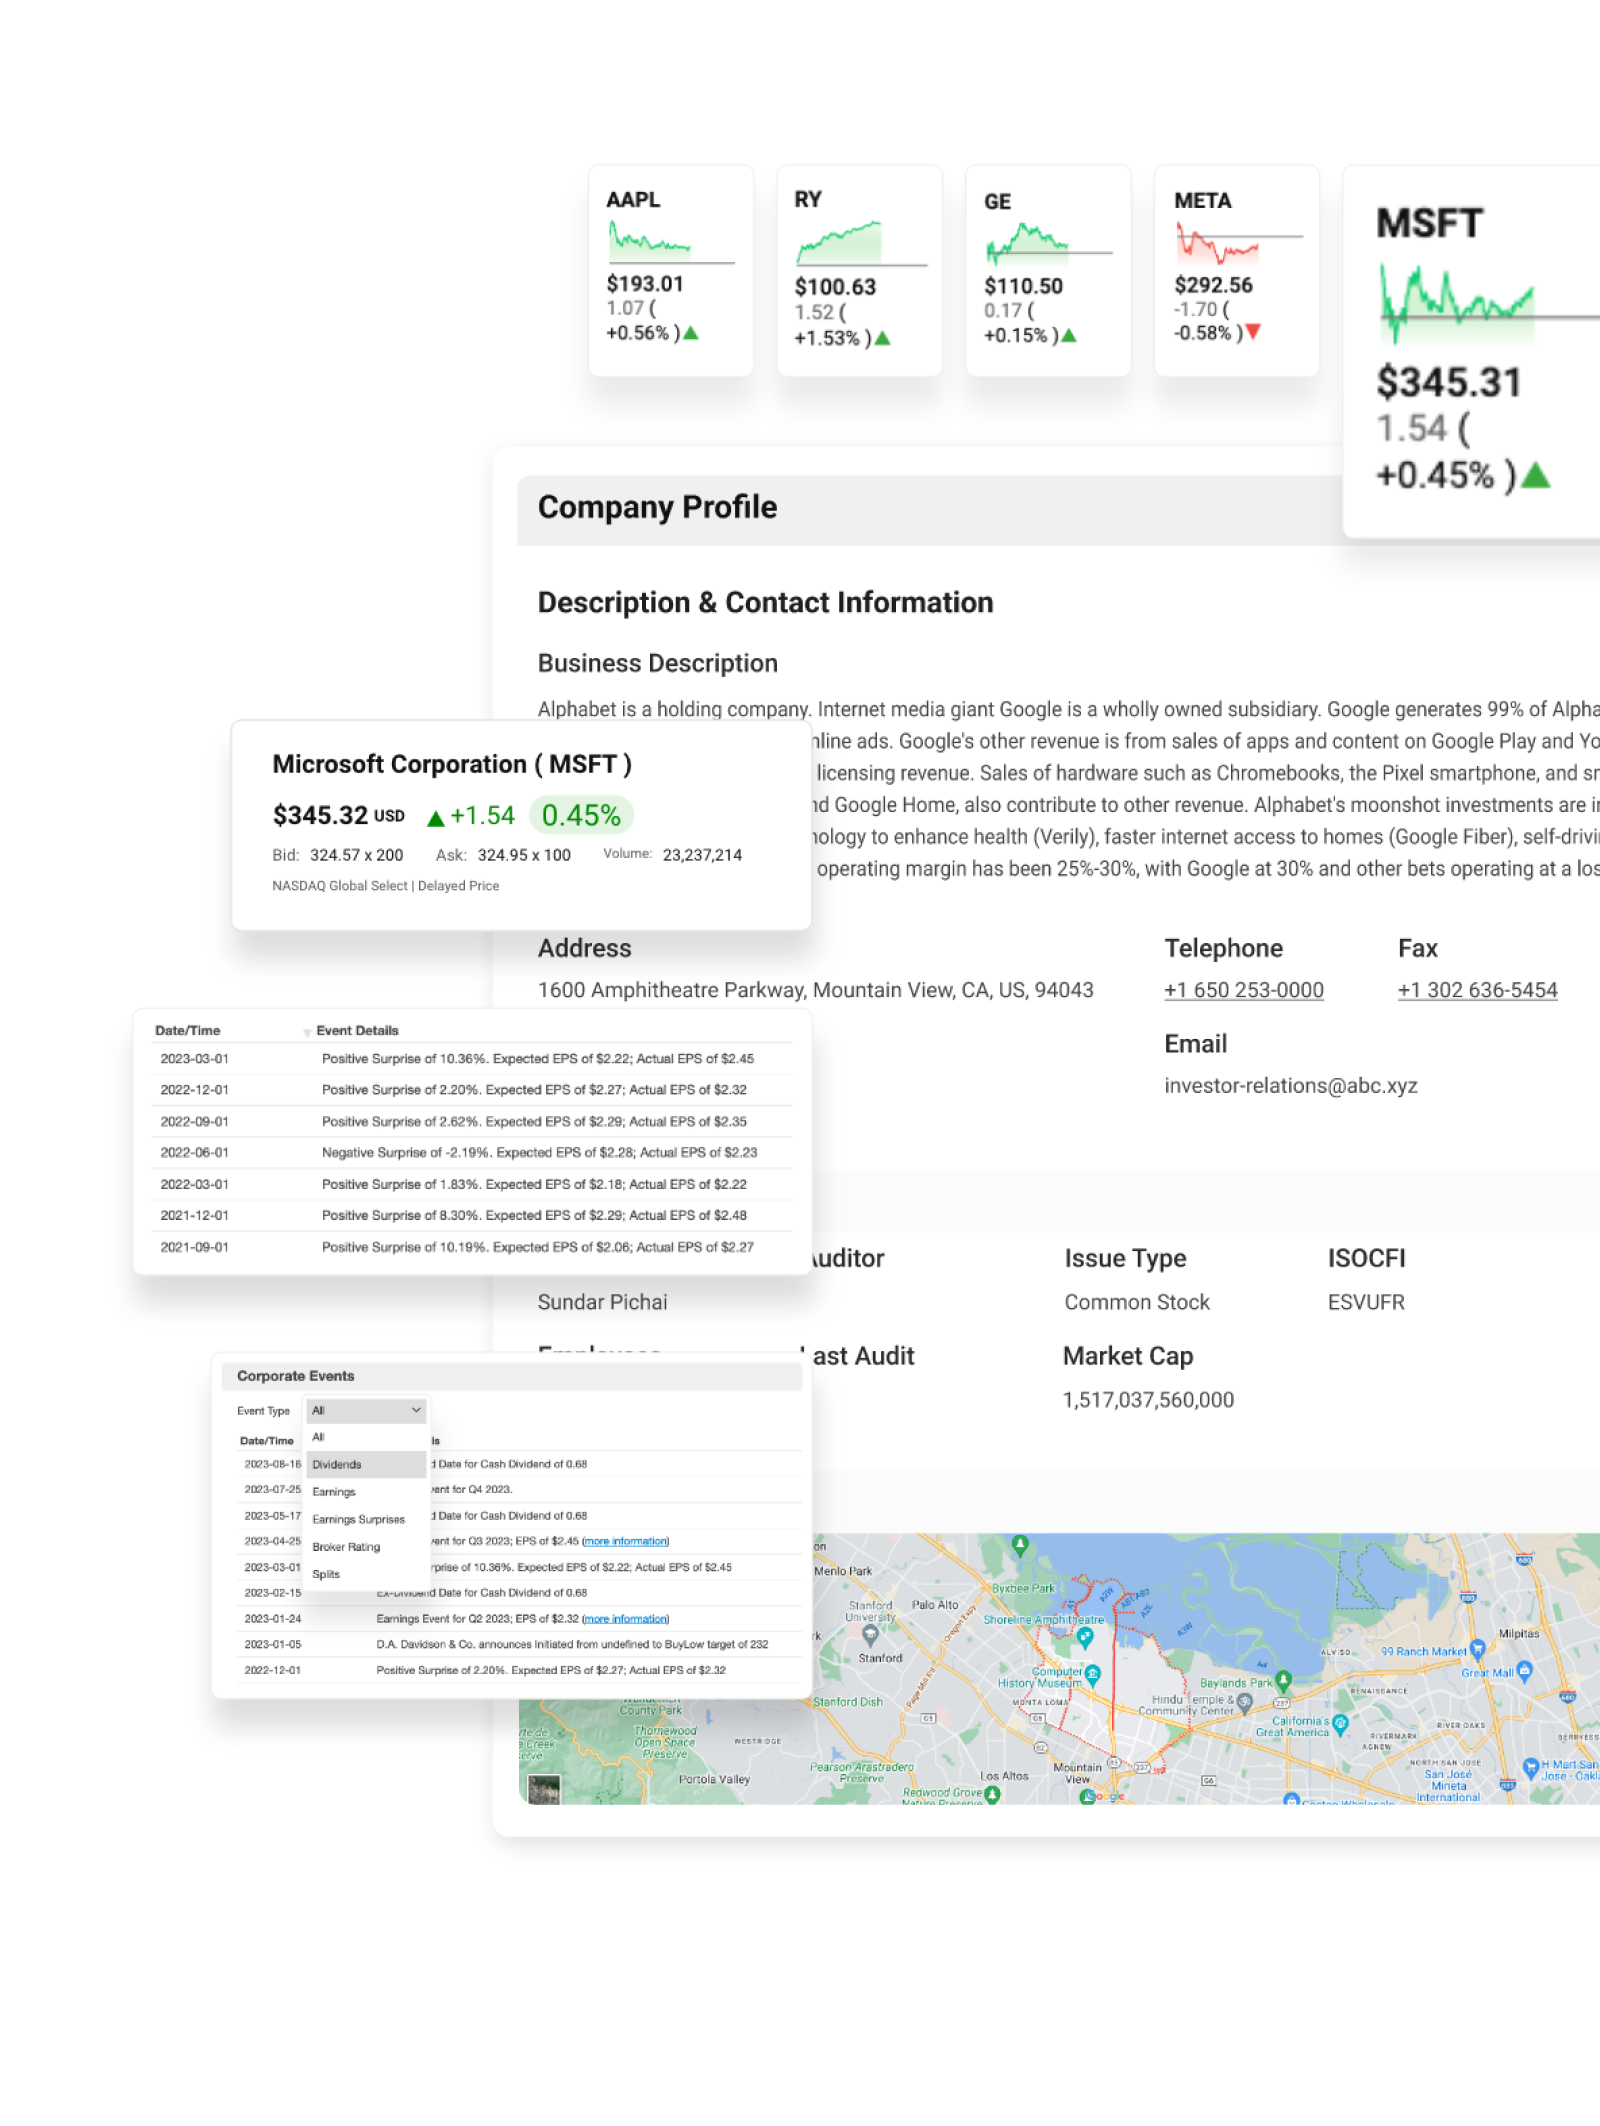The width and height of the screenshot is (1600, 2126).
Task: Click the telephone number +1 650 253-0000
Action: (1243, 990)
